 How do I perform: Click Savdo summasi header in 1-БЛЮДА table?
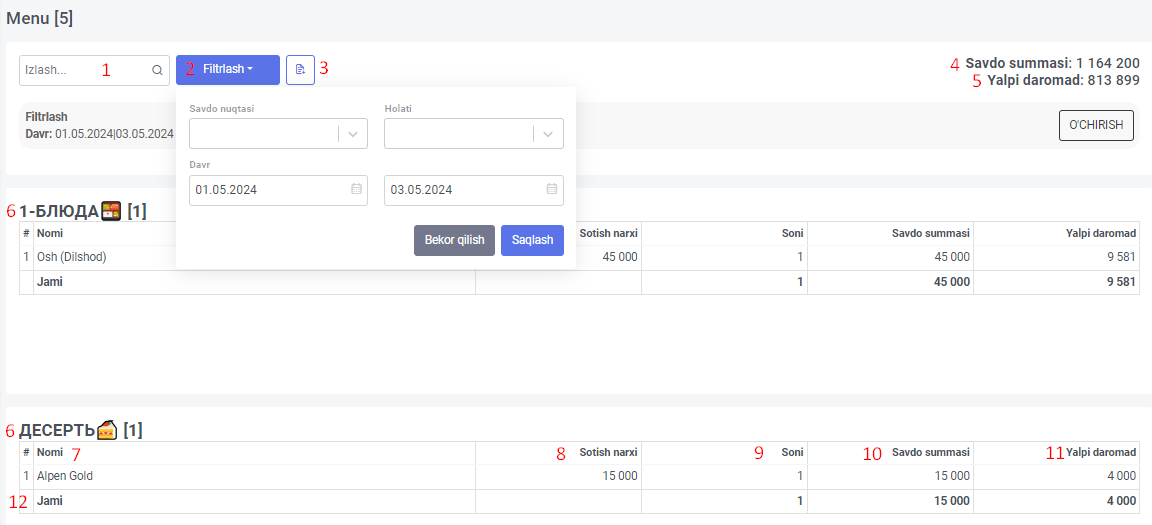click(x=930, y=233)
